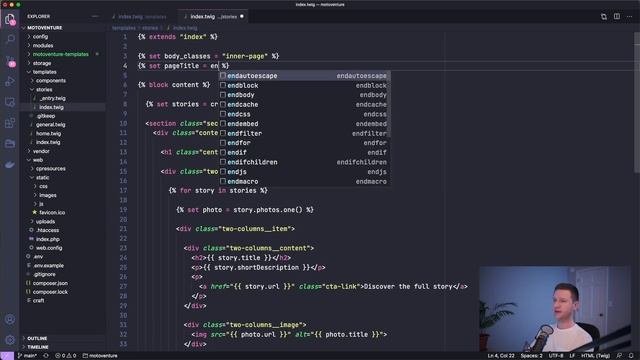Open the favicon.ico file with star icon
640x360 pixels.
point(52,213)
